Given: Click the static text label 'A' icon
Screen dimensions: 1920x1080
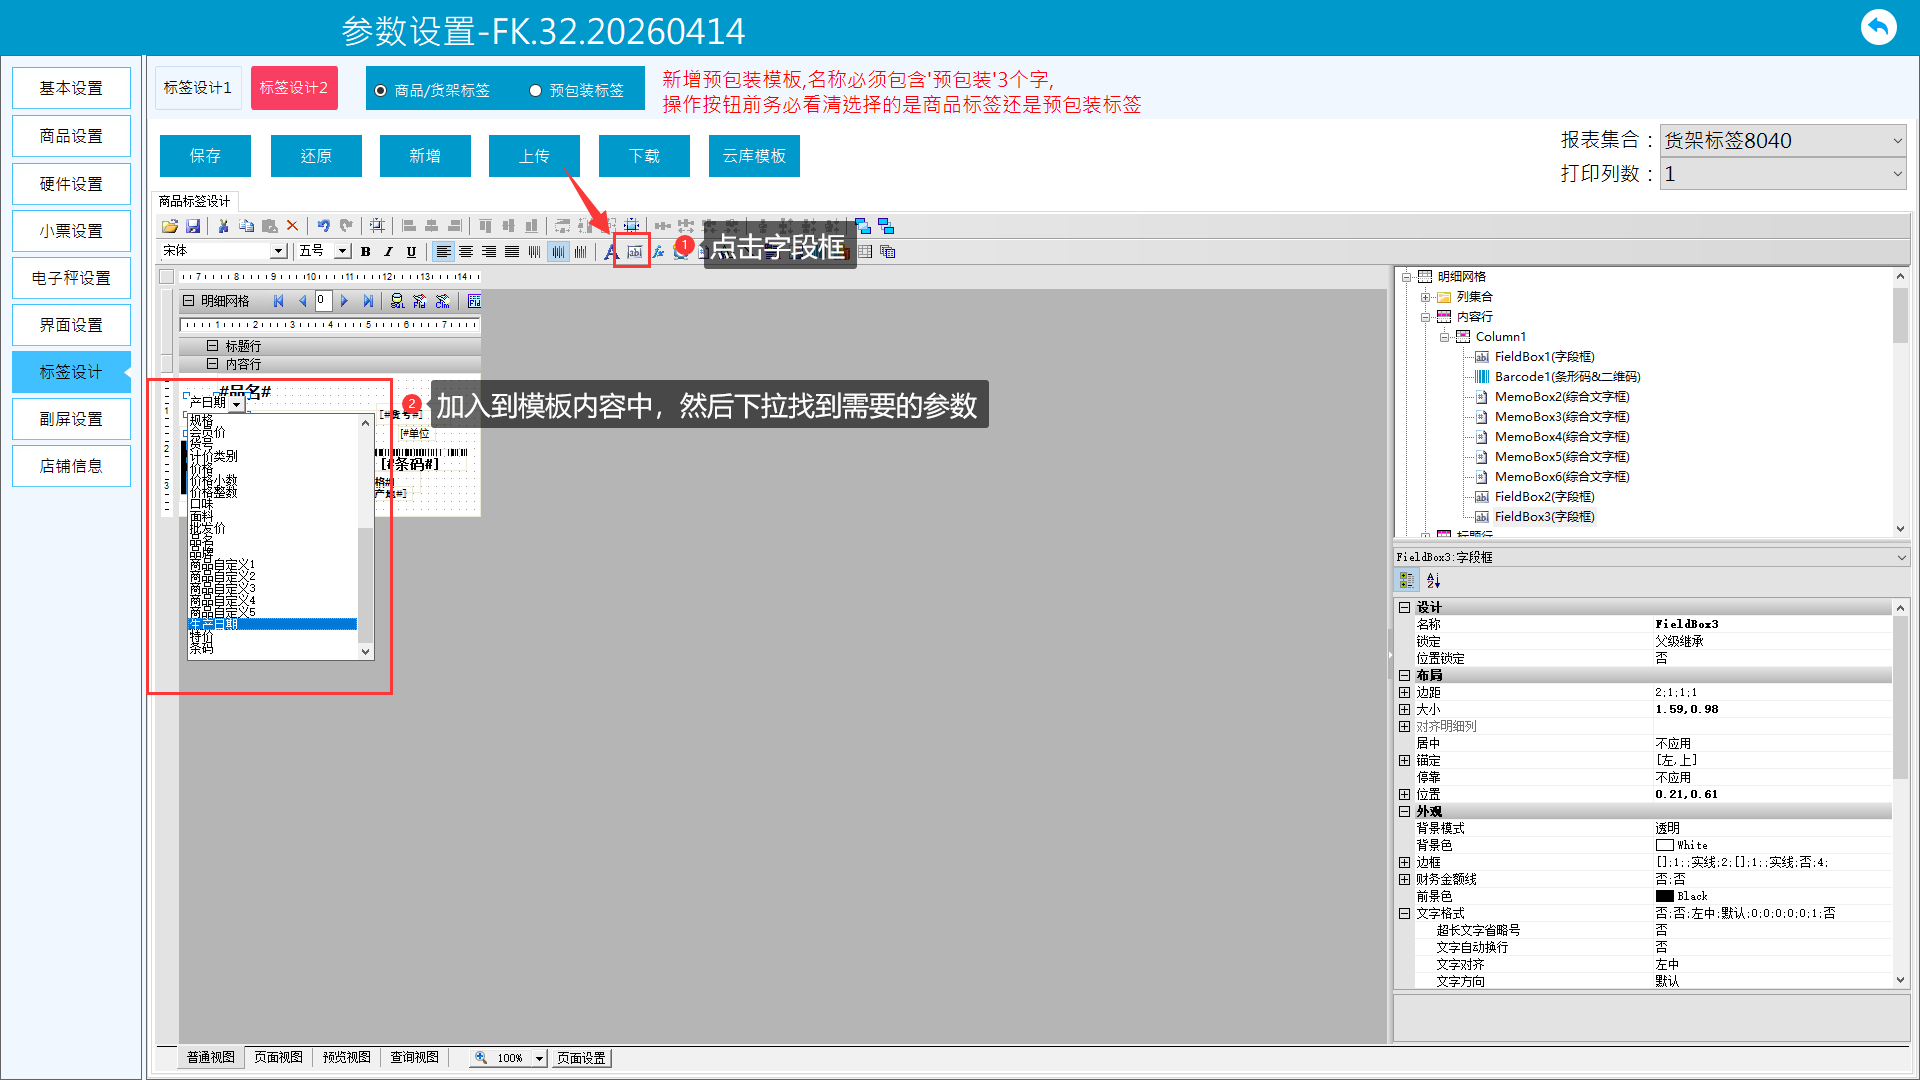Looking at the screenshot, I should coord(610,252).
